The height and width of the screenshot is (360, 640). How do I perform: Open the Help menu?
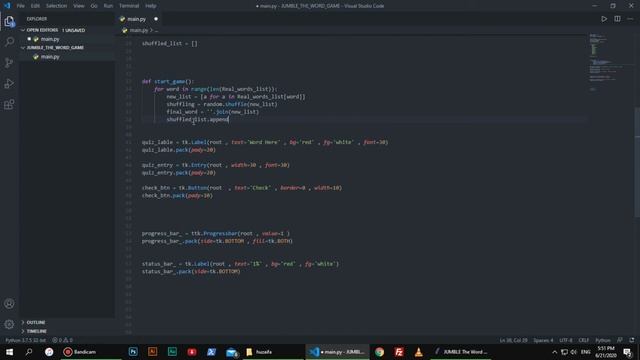click(151, 6)
